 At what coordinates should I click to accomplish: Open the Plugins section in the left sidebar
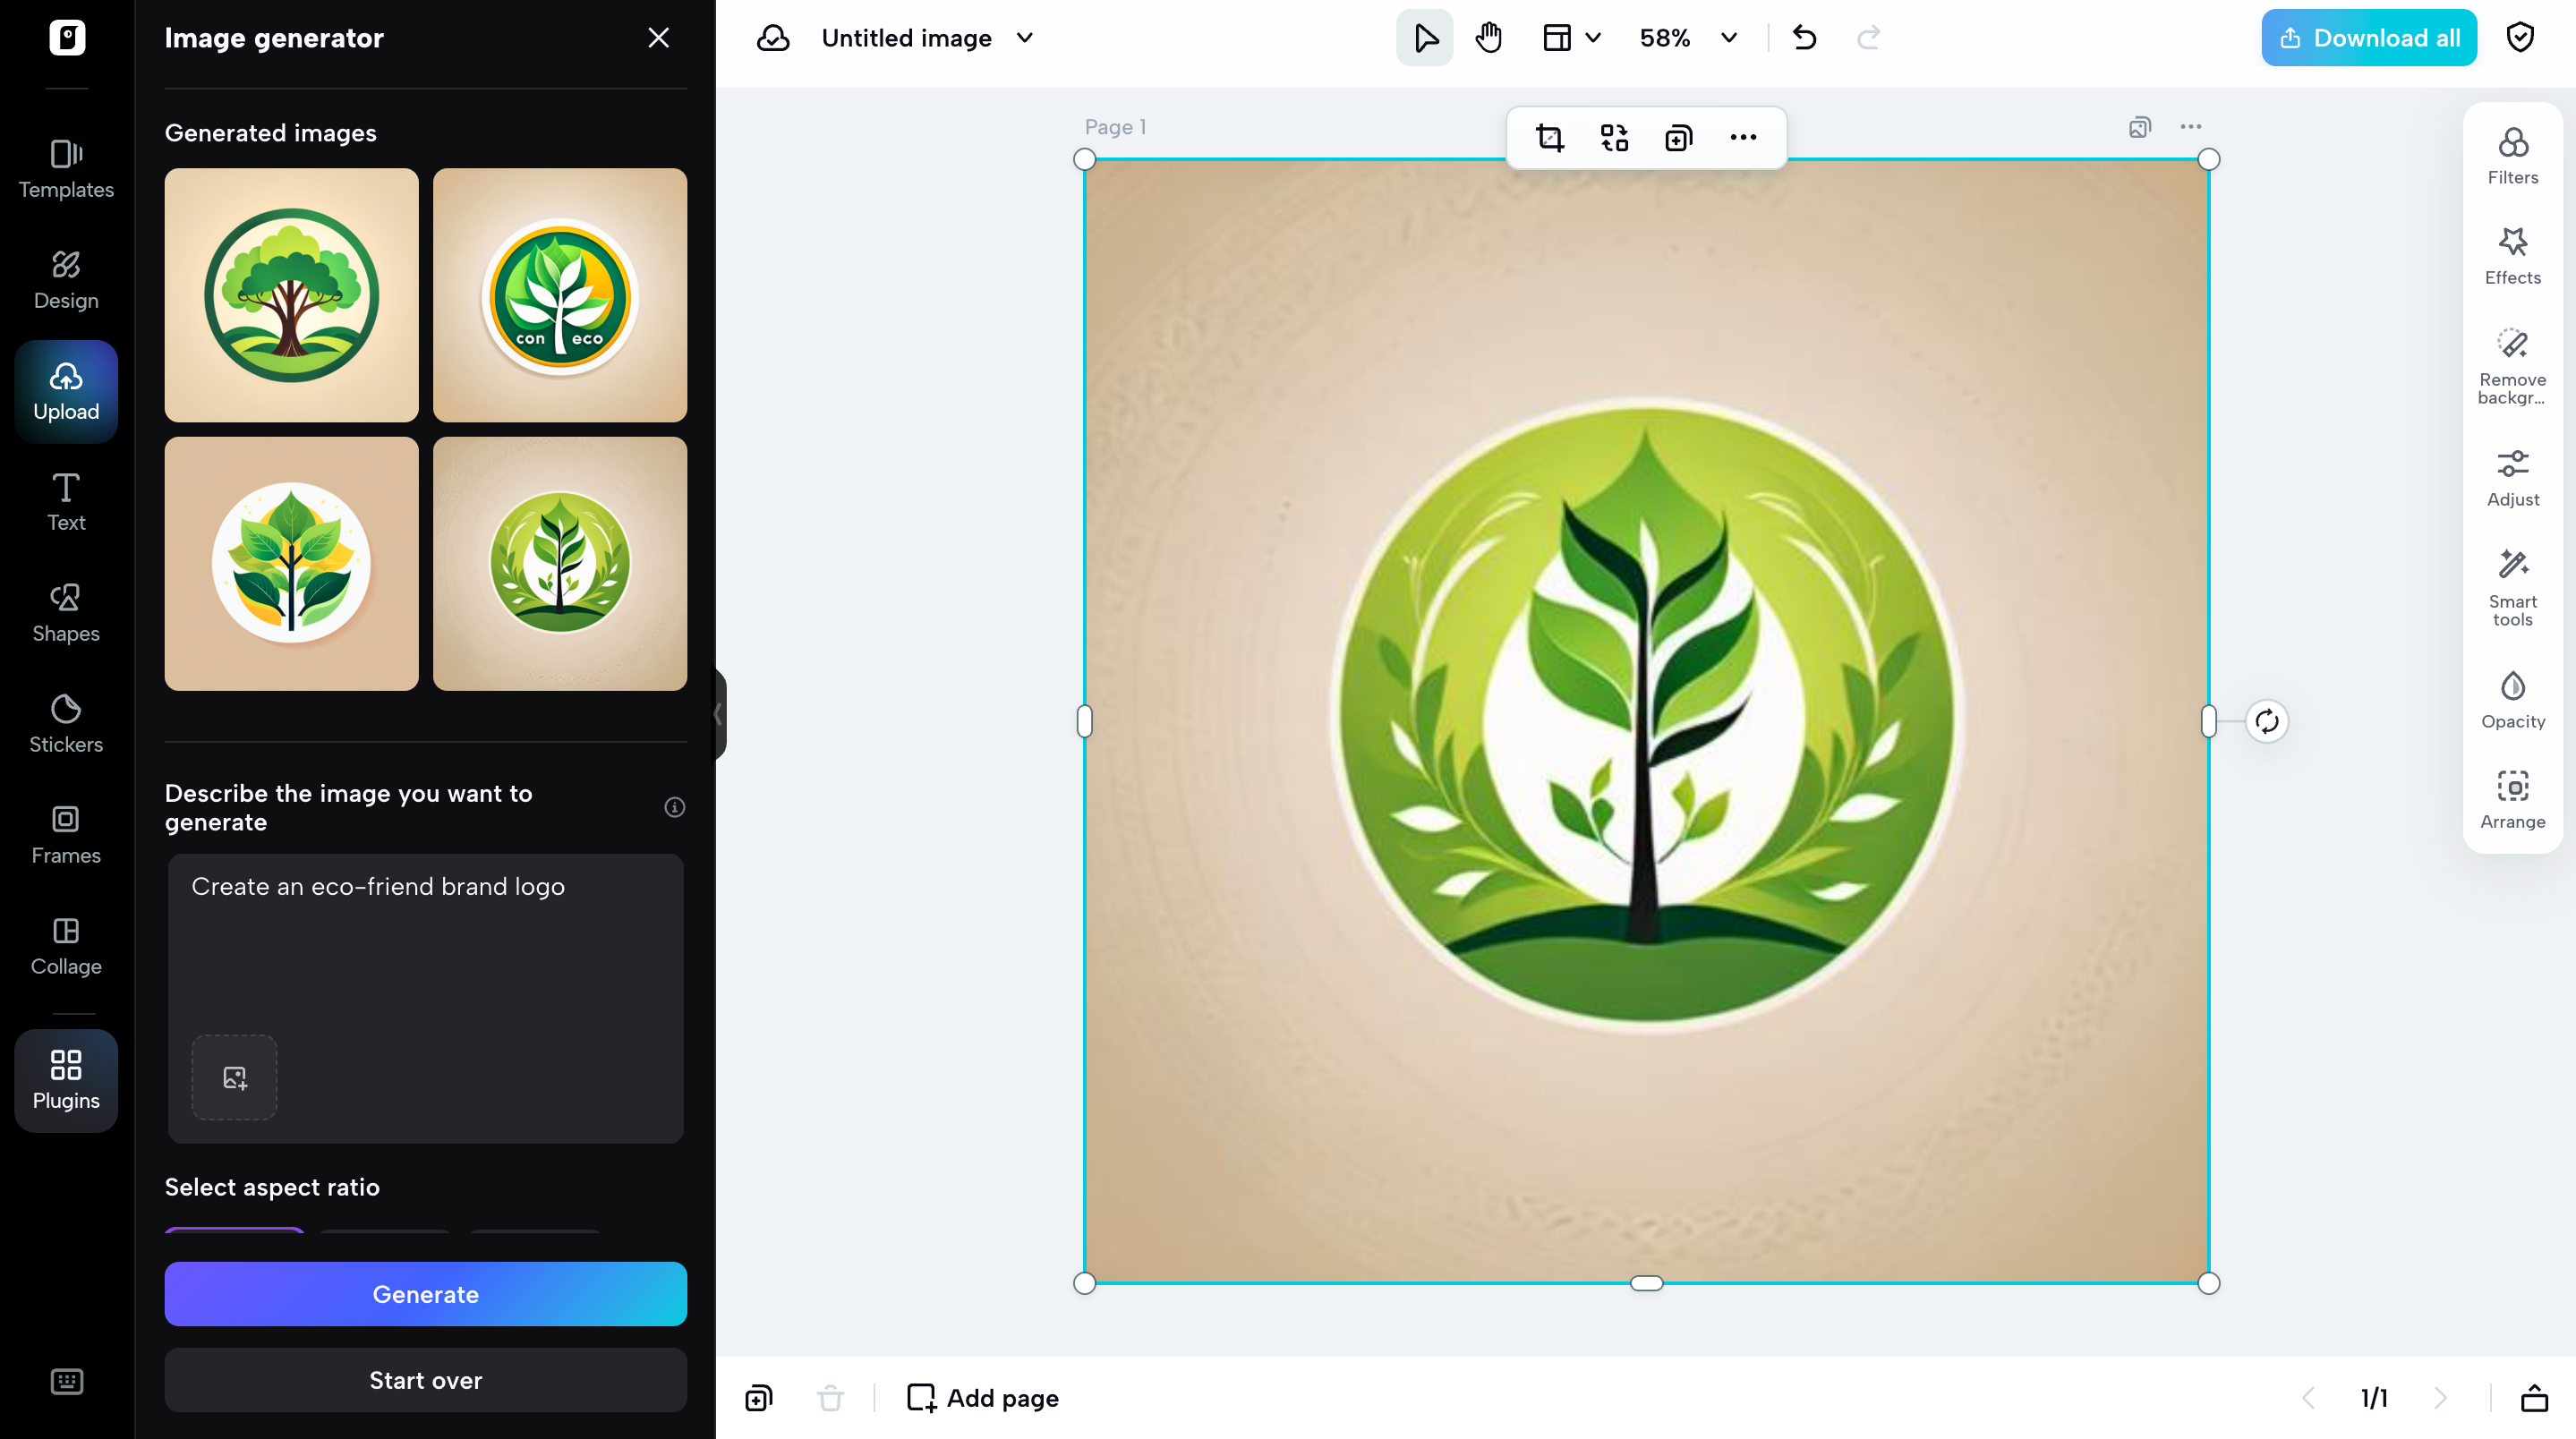[x=65, y=1080]
